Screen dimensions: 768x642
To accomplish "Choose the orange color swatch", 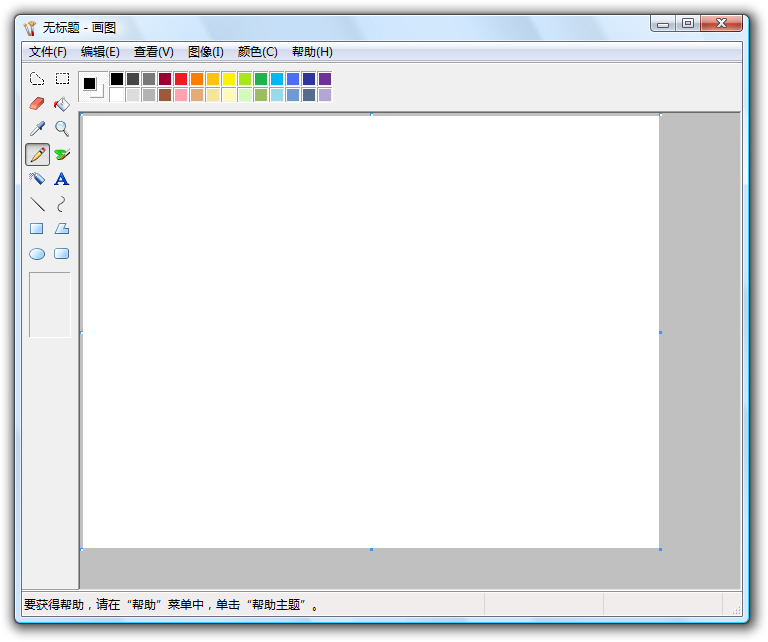I will [x=197, y=79].
